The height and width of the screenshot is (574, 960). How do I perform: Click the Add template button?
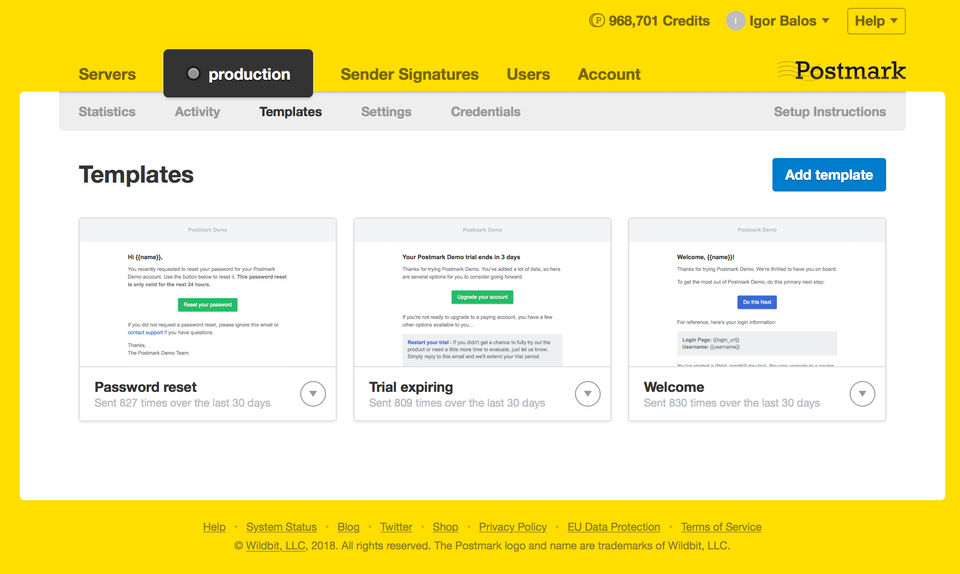point(829,175)
